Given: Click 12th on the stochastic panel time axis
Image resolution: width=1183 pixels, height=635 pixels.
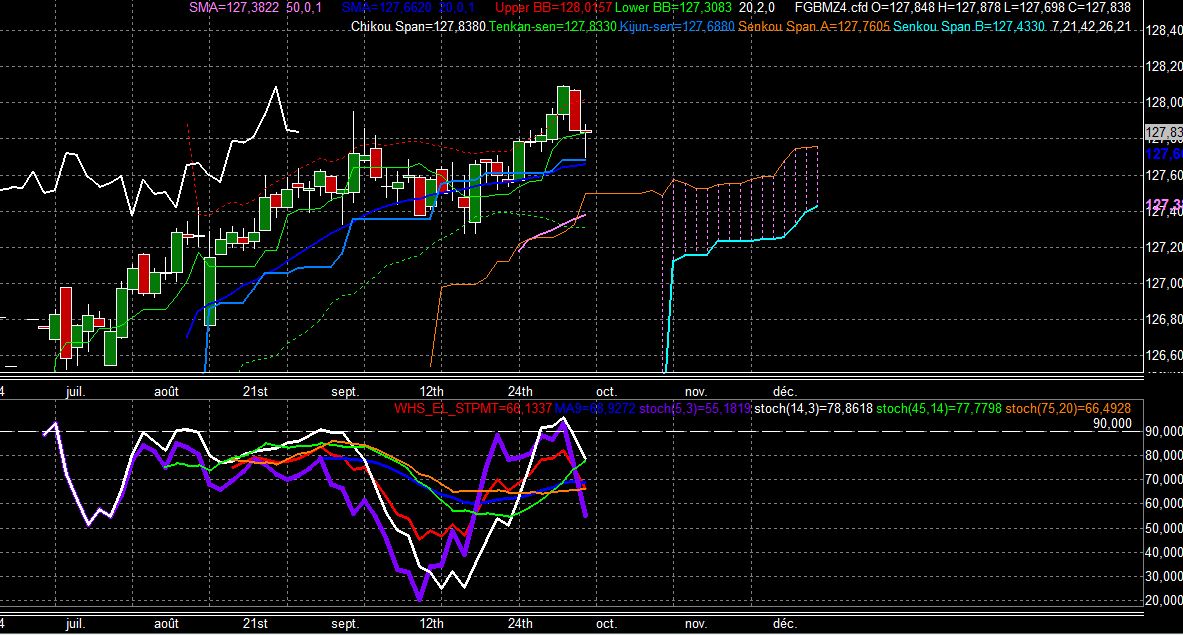Looking at the screenshot, I should tap(432, 624).
